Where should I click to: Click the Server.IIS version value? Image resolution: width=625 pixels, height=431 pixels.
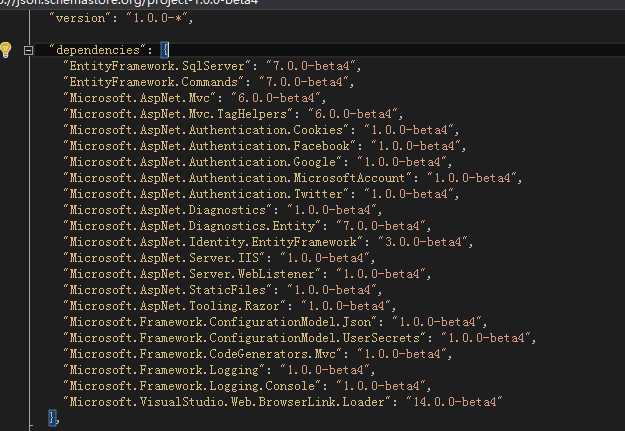pyautogui.click(x=325, y=258)
